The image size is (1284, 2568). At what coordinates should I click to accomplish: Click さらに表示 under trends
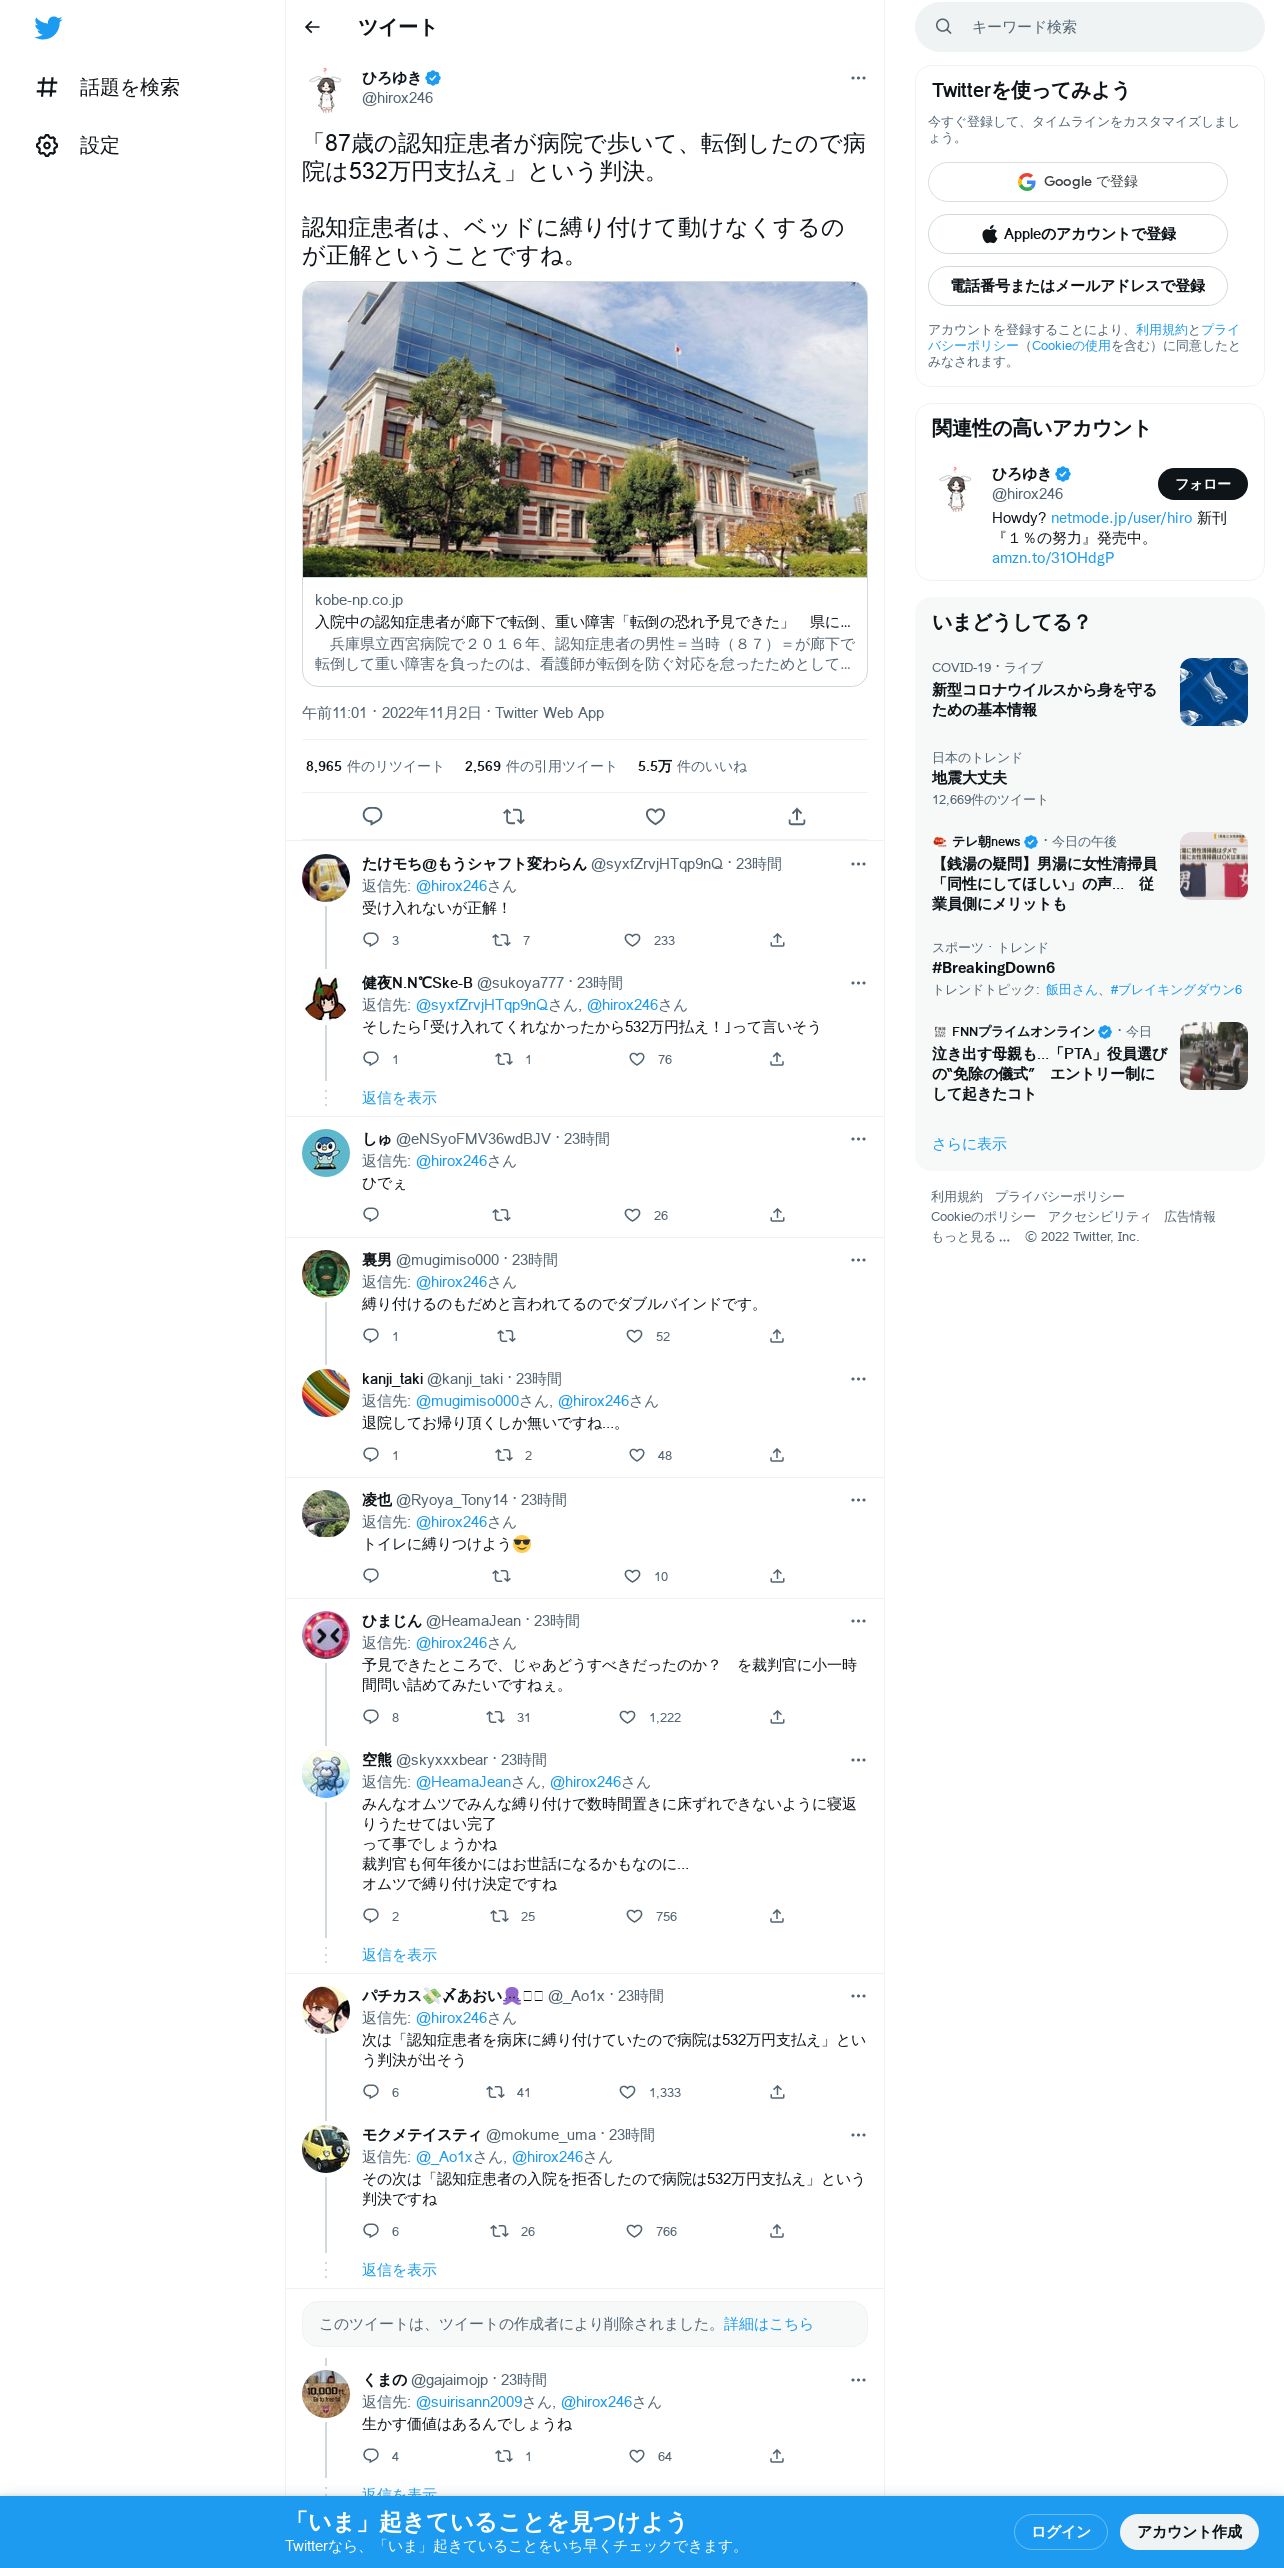tap(969, 1143)
